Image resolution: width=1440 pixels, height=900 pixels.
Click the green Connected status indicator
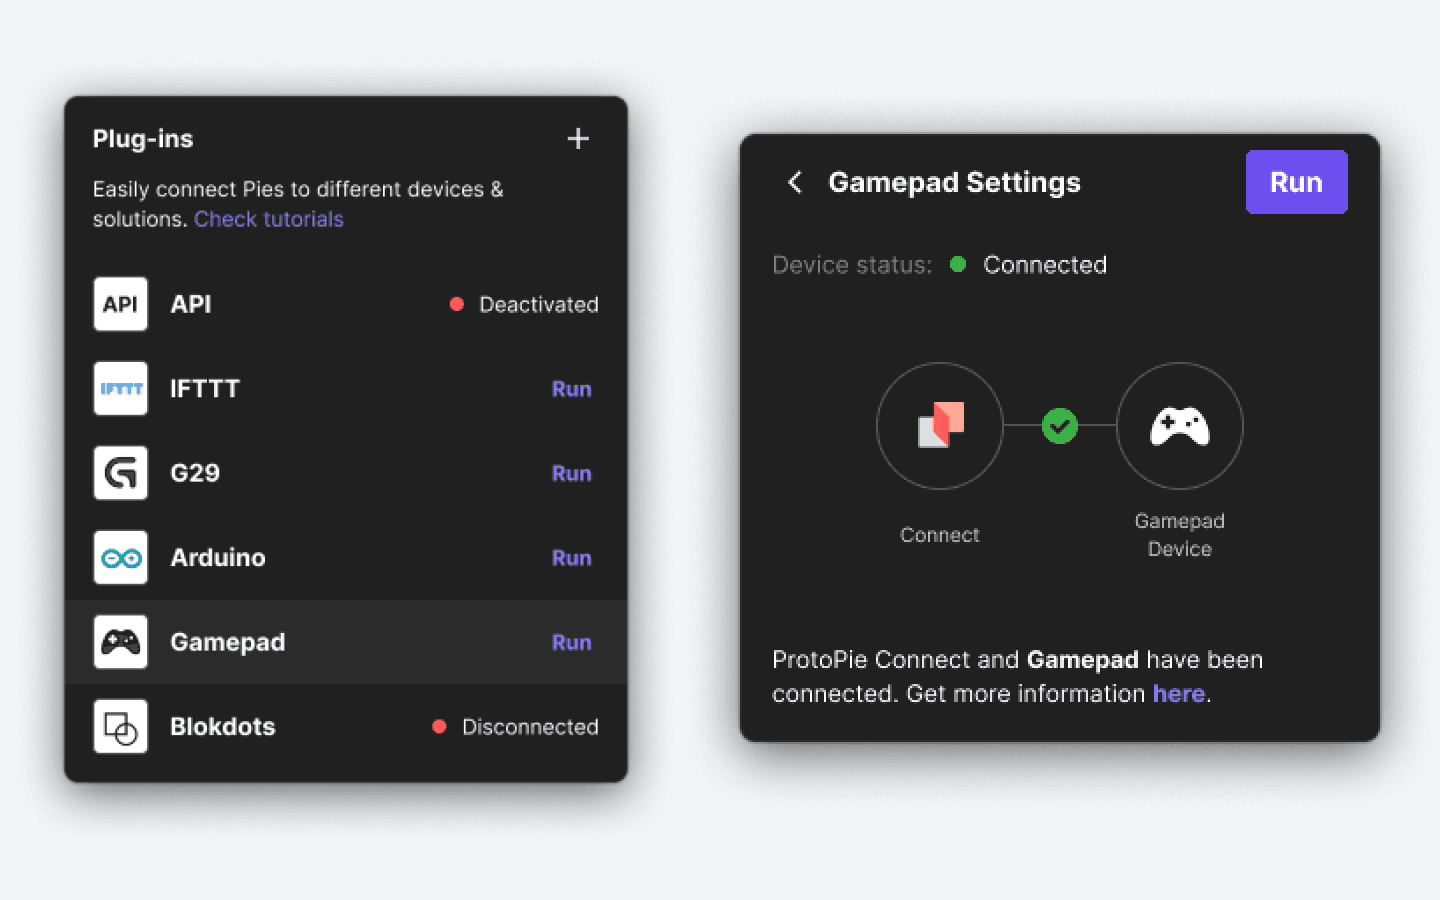[958, 264]
